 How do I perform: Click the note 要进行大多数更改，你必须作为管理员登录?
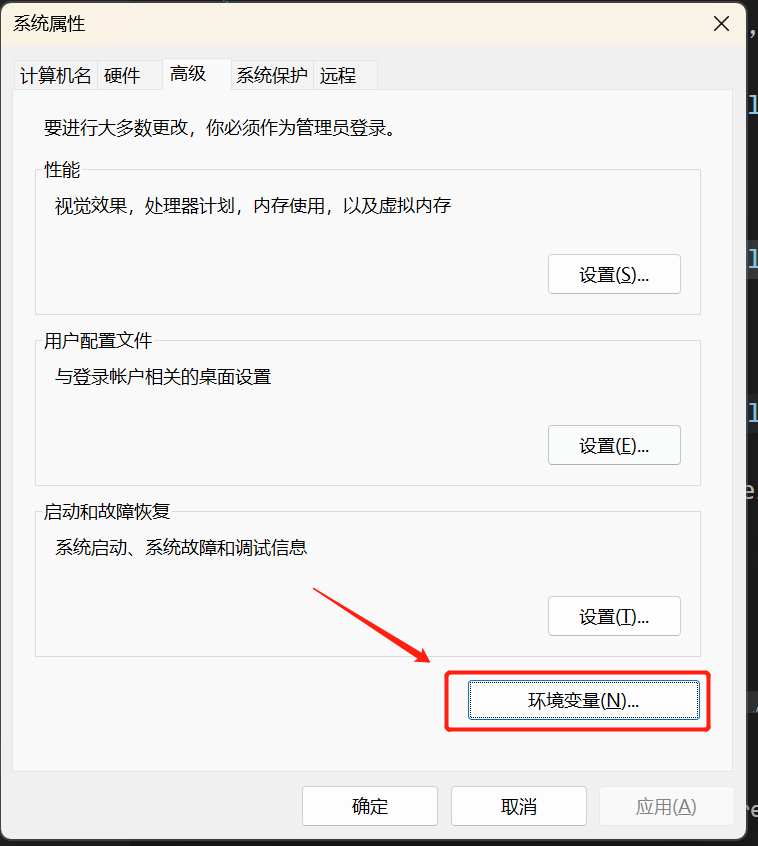(x=220, y=128)
